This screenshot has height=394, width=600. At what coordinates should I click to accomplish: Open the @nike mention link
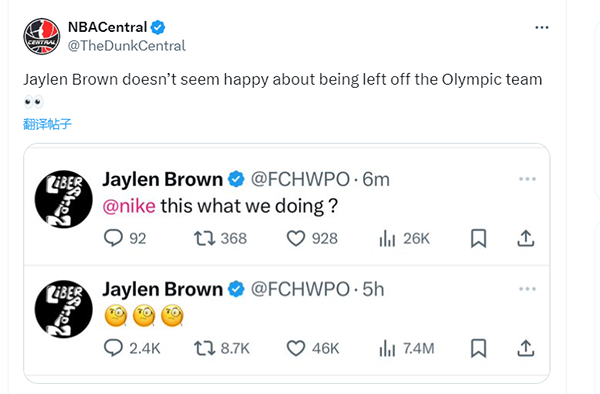pyautogui.click(x=129, y=206)
